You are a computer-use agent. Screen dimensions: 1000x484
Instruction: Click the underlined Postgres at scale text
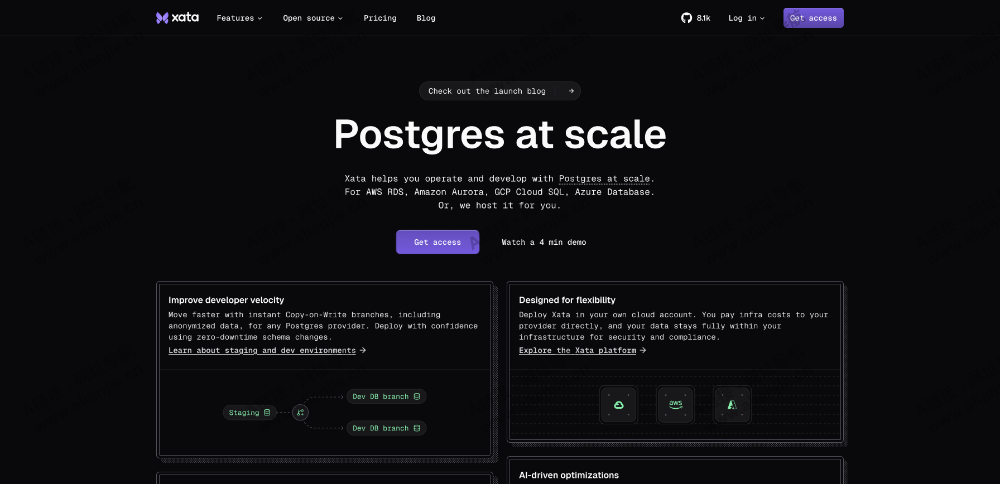[605, 179]
